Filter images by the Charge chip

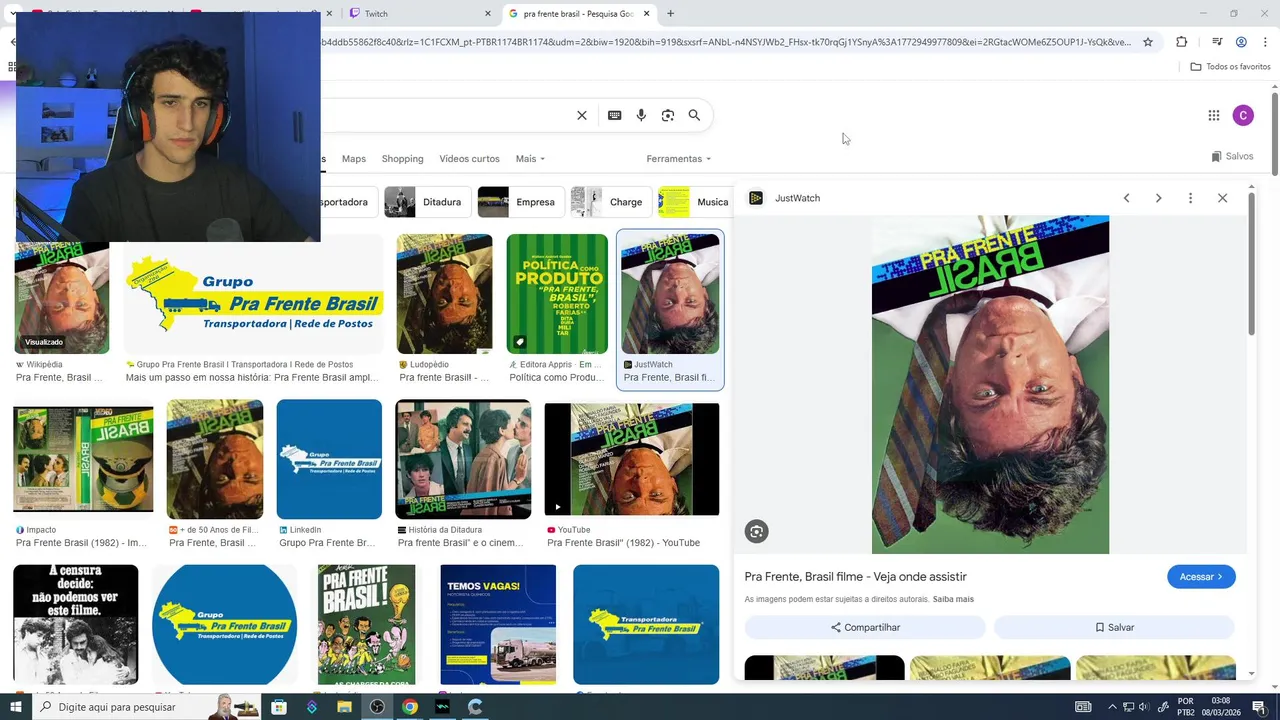pos(610,202)
